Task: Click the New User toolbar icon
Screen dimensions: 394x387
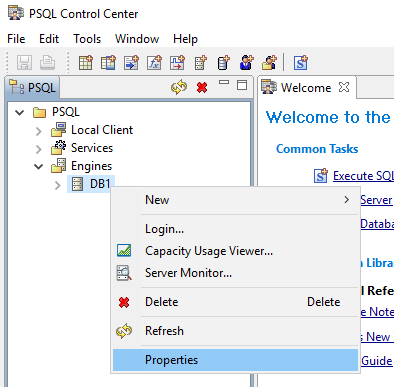Action: pos(246,62)
